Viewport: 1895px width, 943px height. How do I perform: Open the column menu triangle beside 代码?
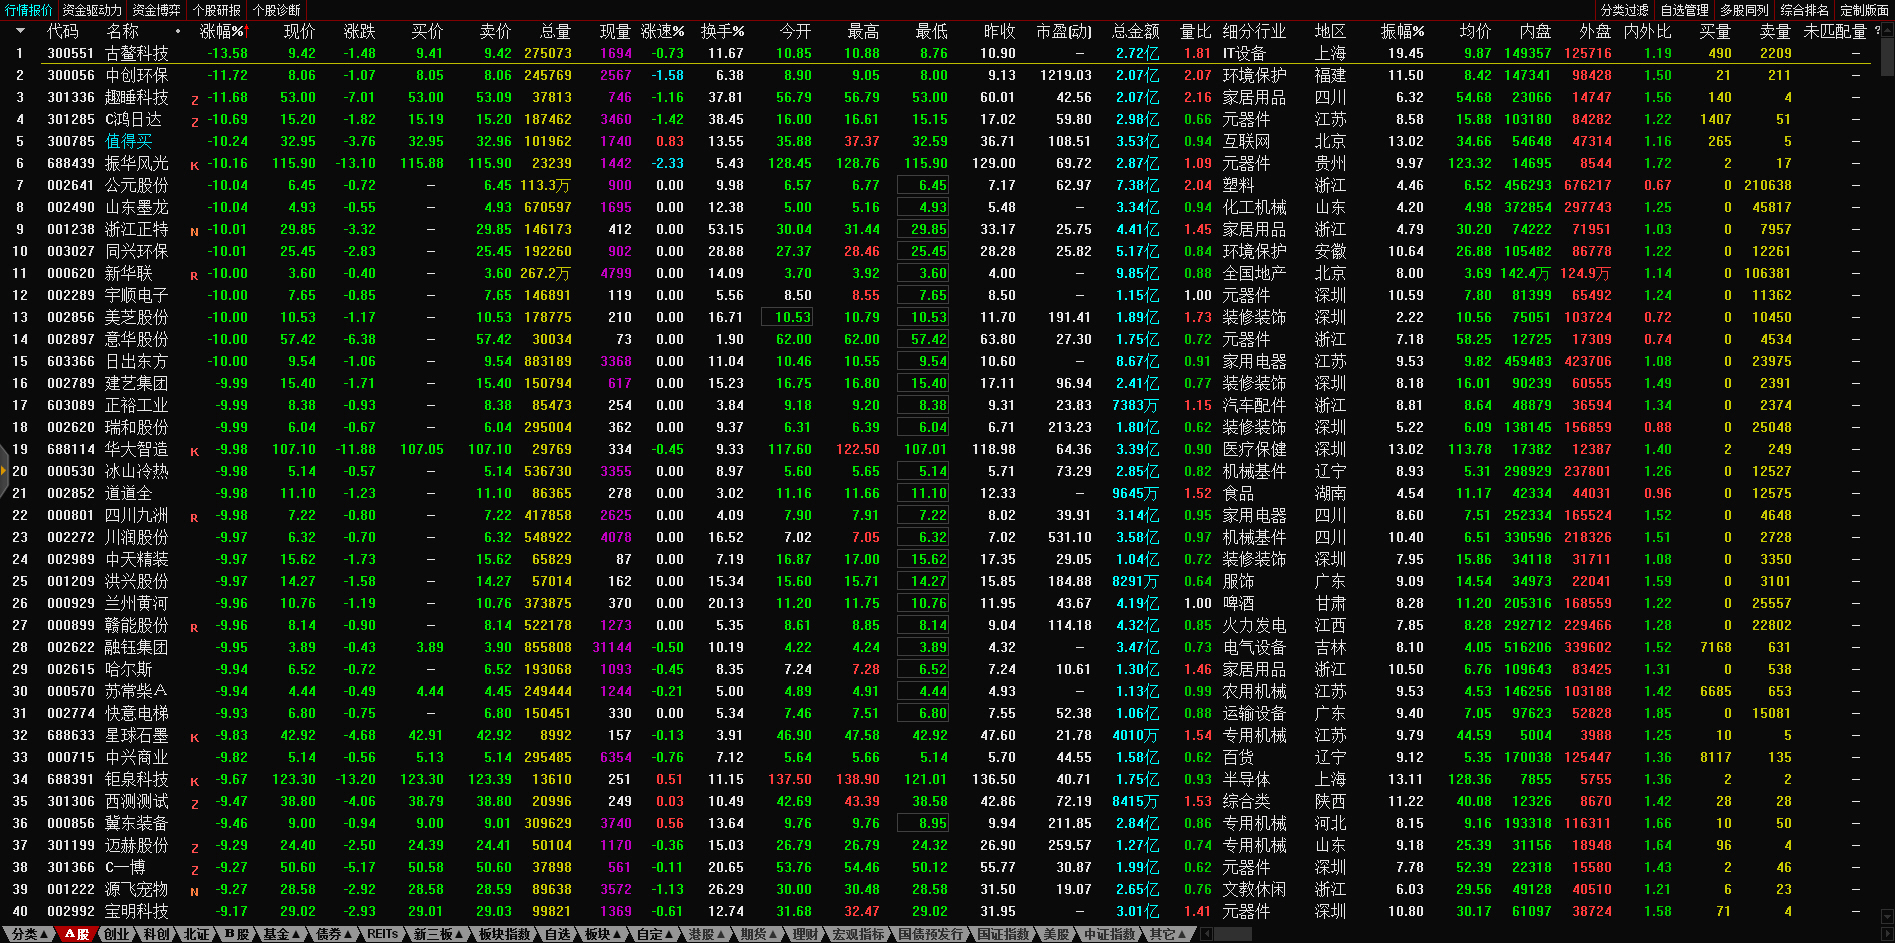pos(20,31)
